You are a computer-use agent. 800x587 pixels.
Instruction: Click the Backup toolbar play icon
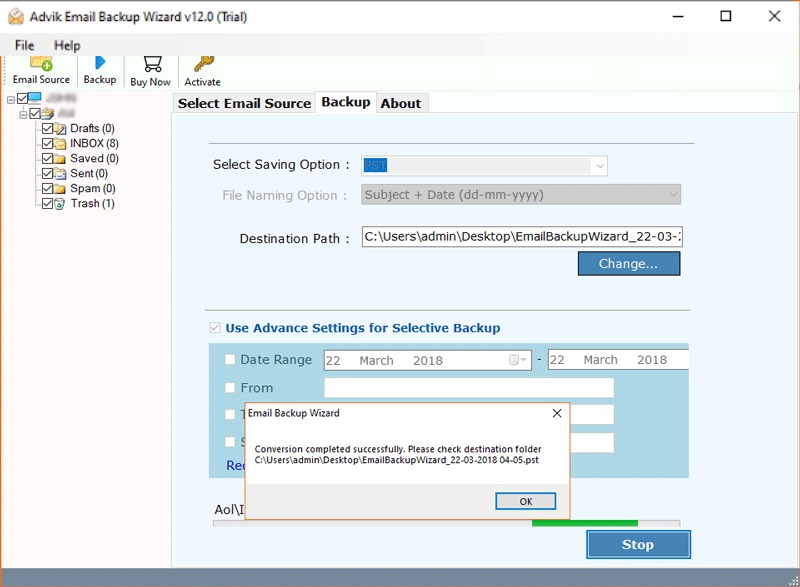100,63
